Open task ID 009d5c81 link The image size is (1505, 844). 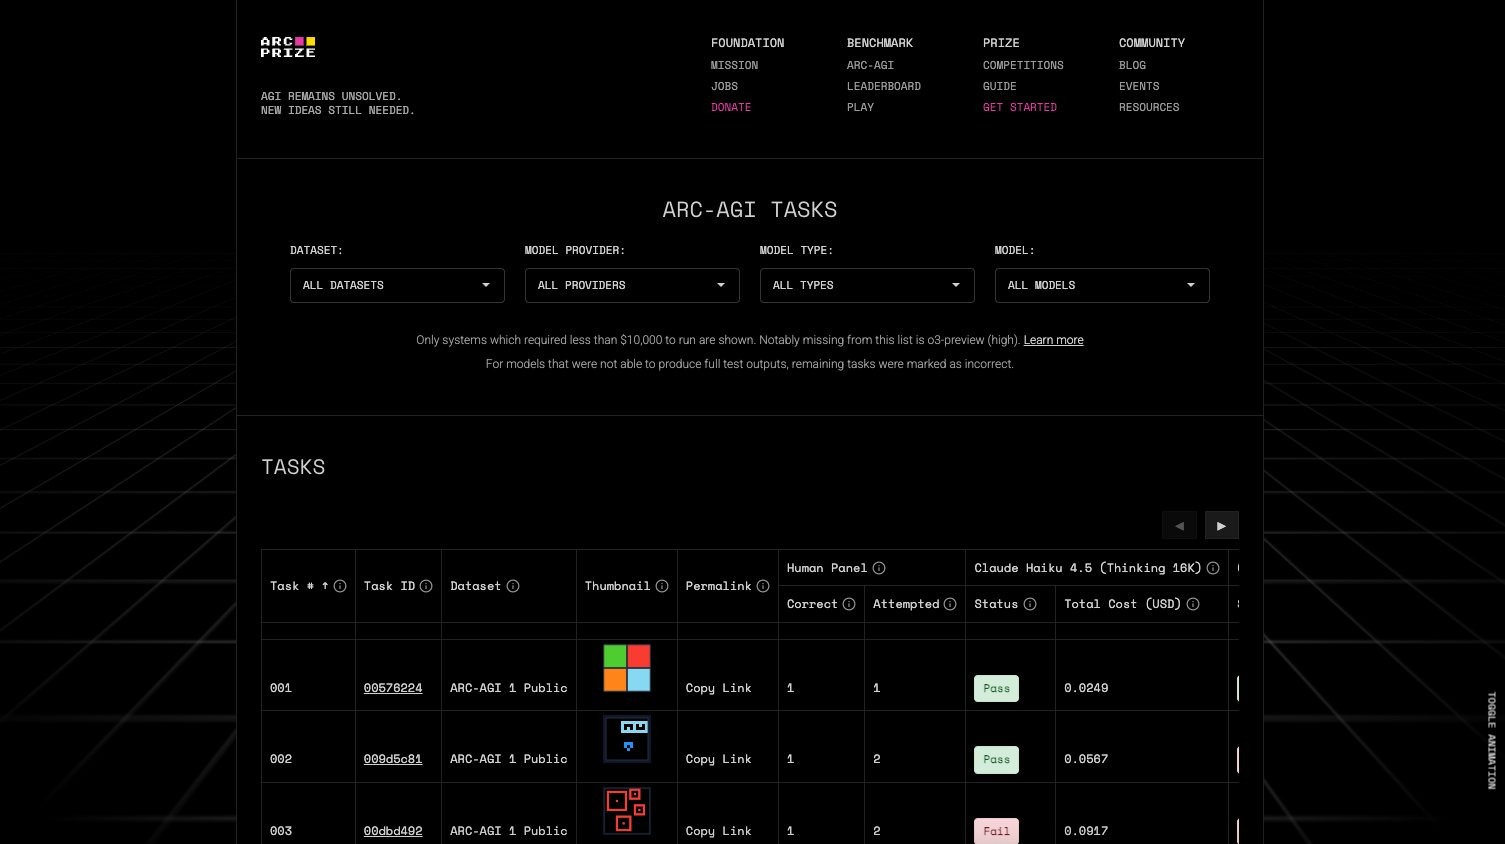pos(393,759)
